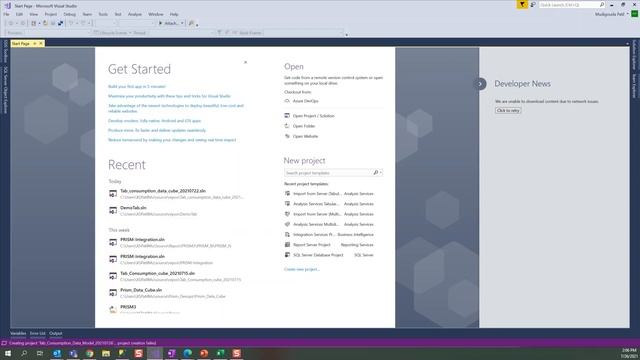Open the Edit menu

click(x=19, y=14)
